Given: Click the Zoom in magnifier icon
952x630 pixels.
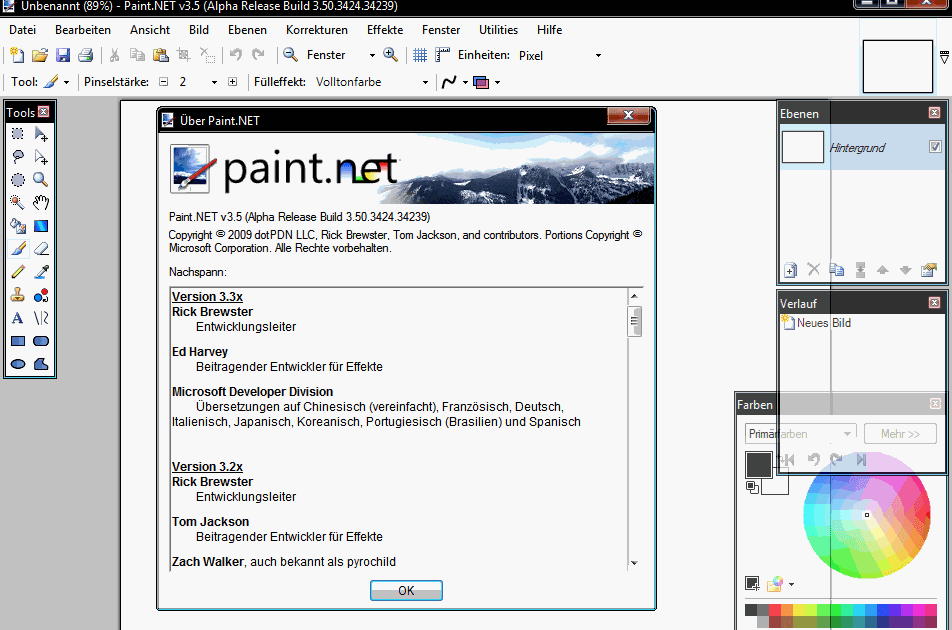Looking at the screenshot, I should point(390,55).
